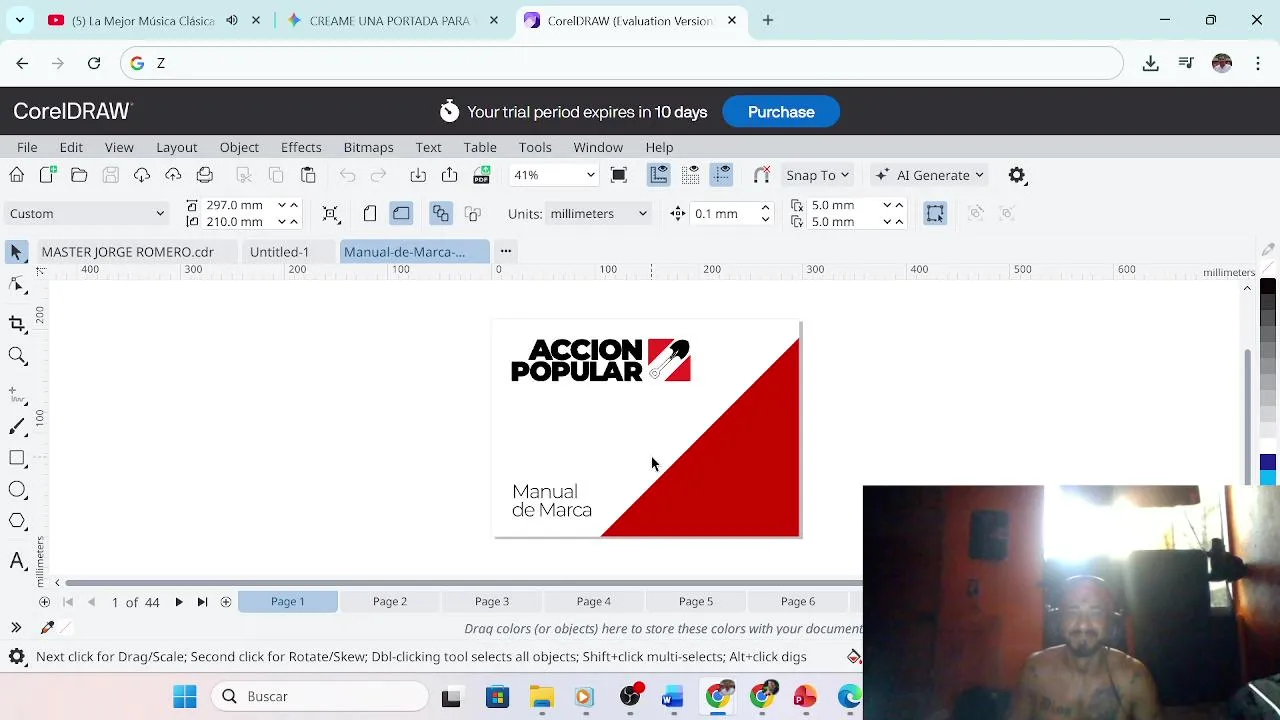Click the Purchase button
This screenshot has height=720, width=1280.
click(x=781, y=112)
